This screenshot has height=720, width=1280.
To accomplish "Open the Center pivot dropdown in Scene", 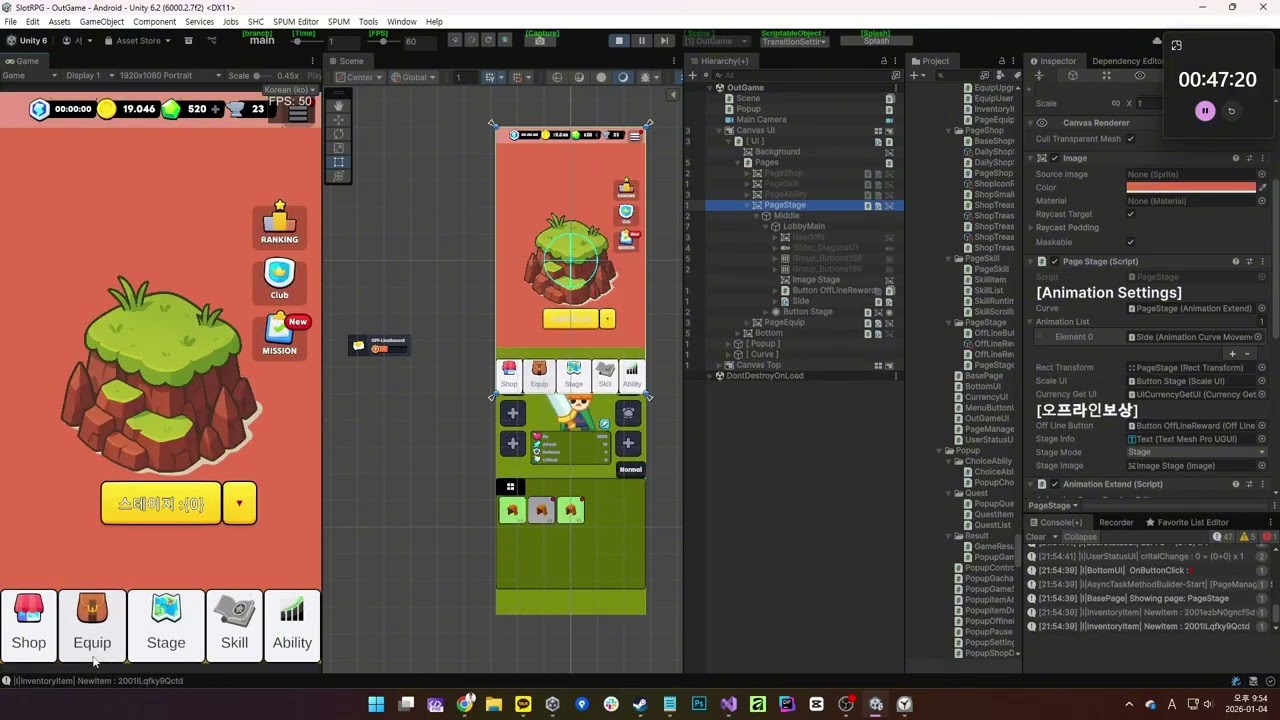I will (x=359, y=77).
